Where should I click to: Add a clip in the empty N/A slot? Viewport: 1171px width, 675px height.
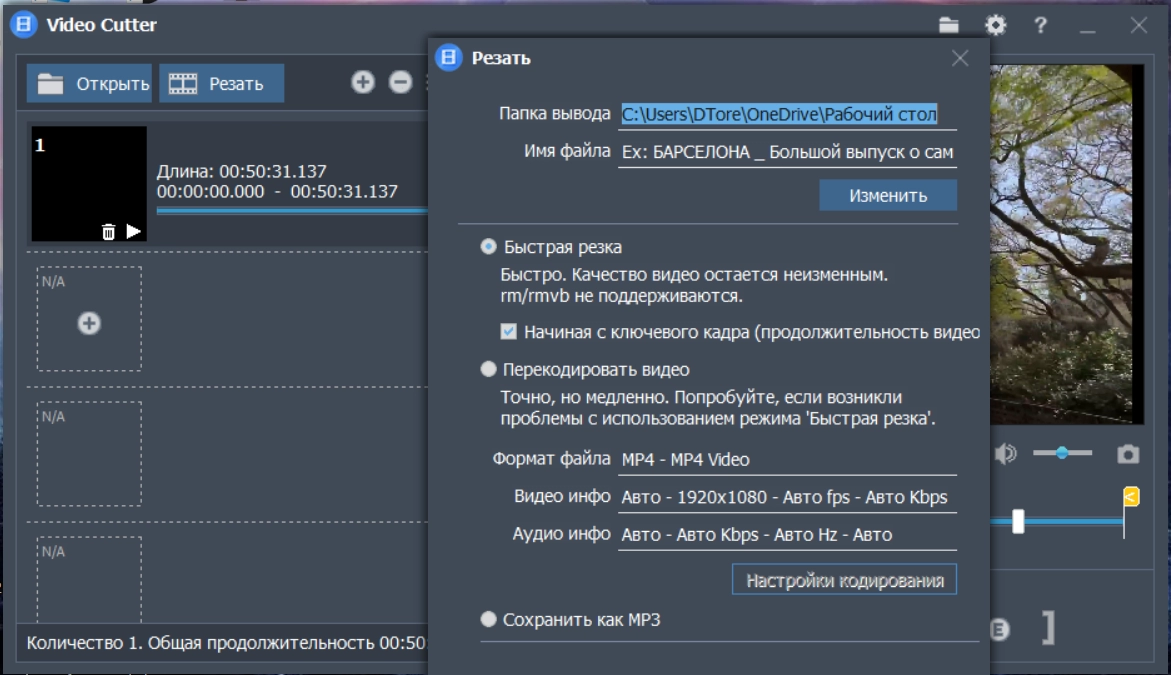pos(89,323)
